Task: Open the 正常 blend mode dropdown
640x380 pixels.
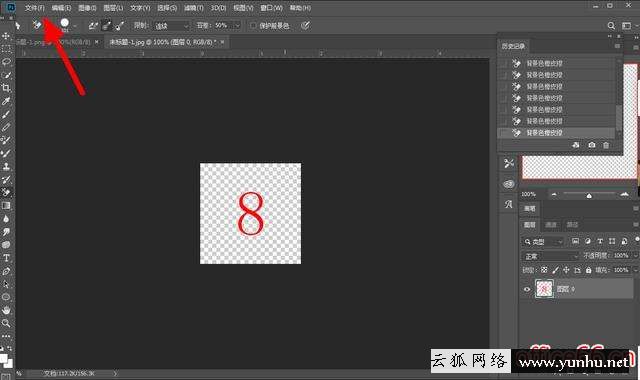Action: click(x=551, y=256)
